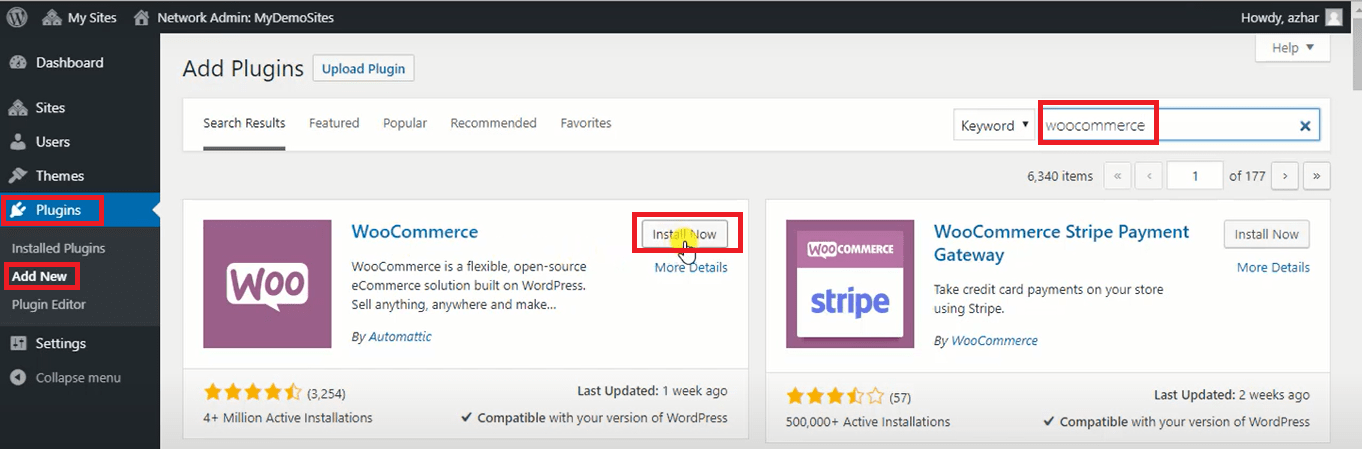
Task: Click the current page number field
Action: 1195,176
